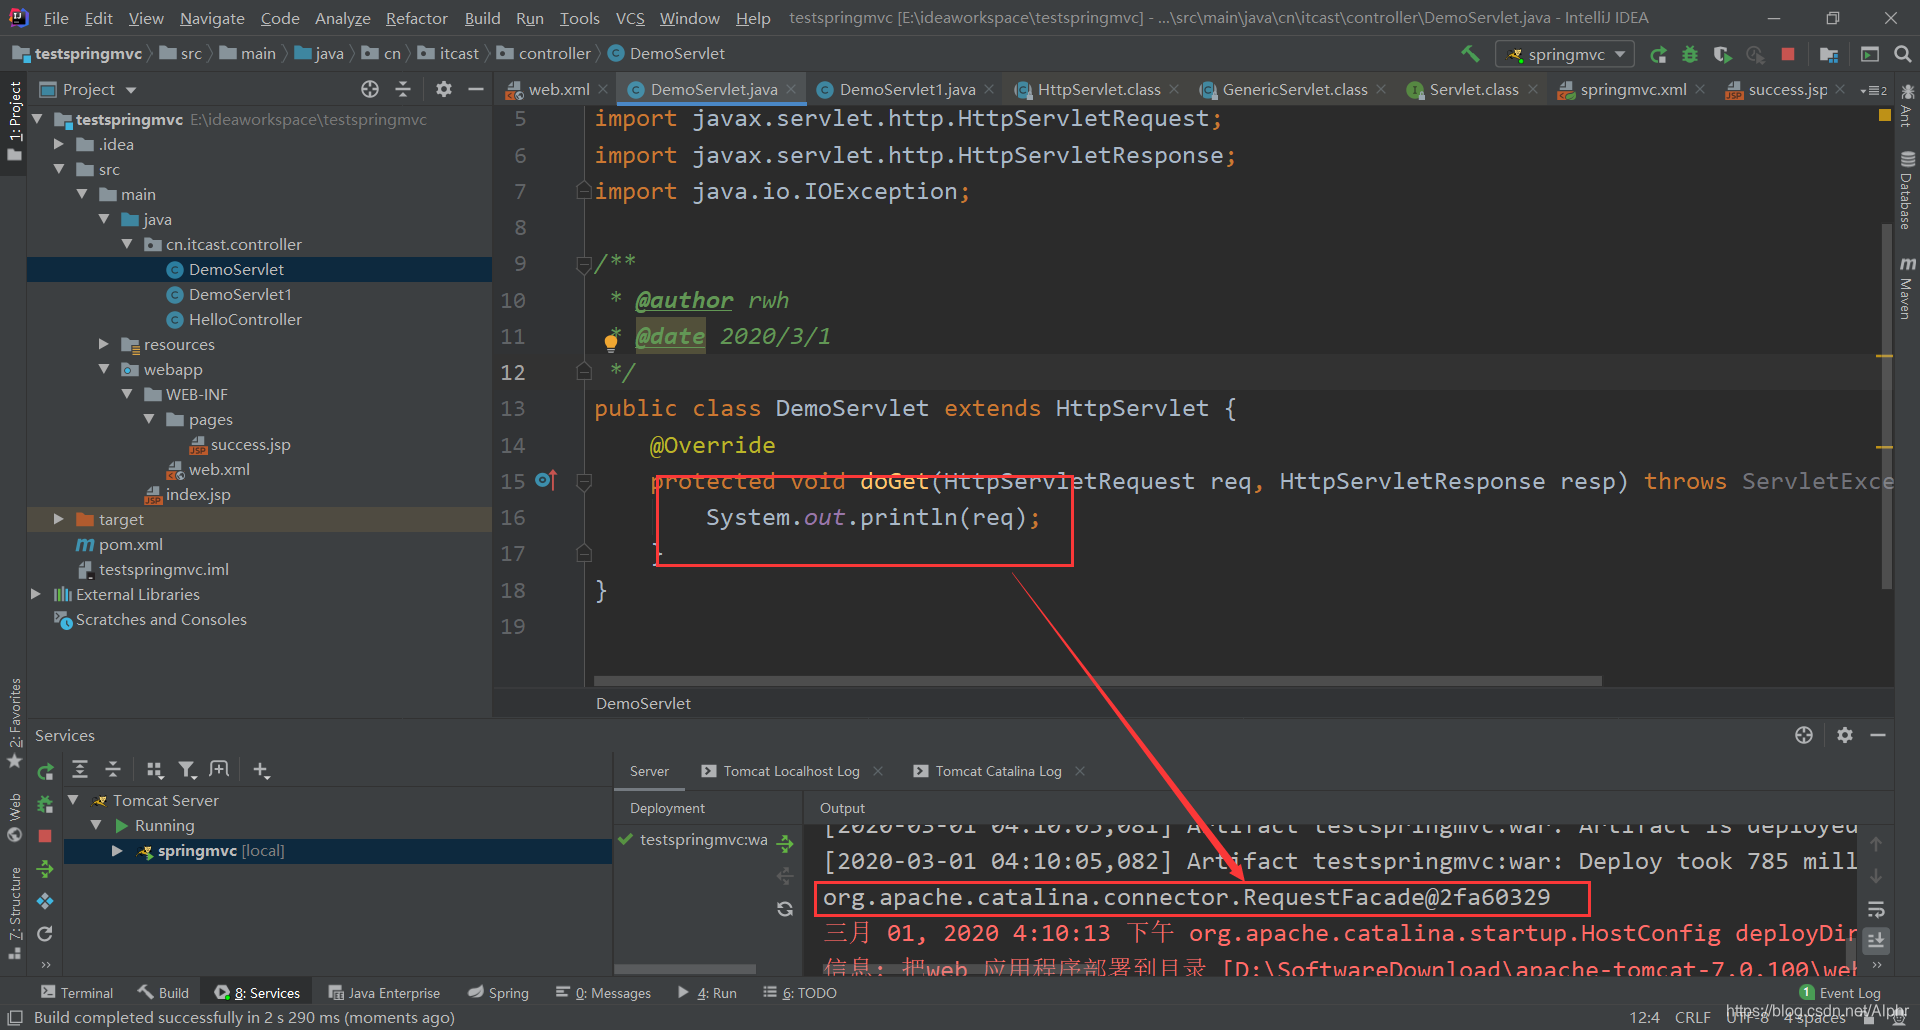Screen dimensions: 1920x1030
Task: Toggle soft-wrap in the Output console
Action: [1876, 909]
